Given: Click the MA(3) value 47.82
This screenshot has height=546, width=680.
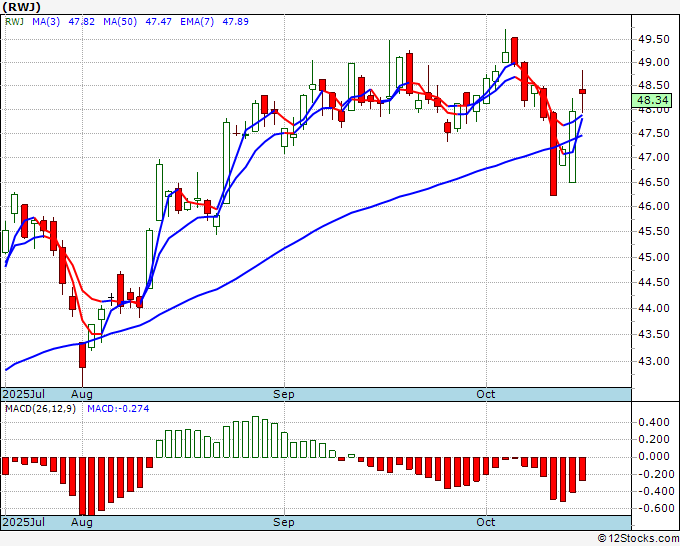Looking at the screenshot, I should pyautogui.click(x=82, y=22).
